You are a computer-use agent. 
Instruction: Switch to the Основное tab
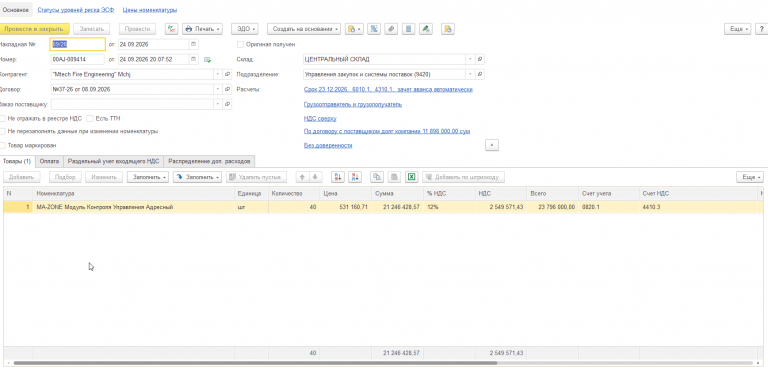[x=16, y=10]
